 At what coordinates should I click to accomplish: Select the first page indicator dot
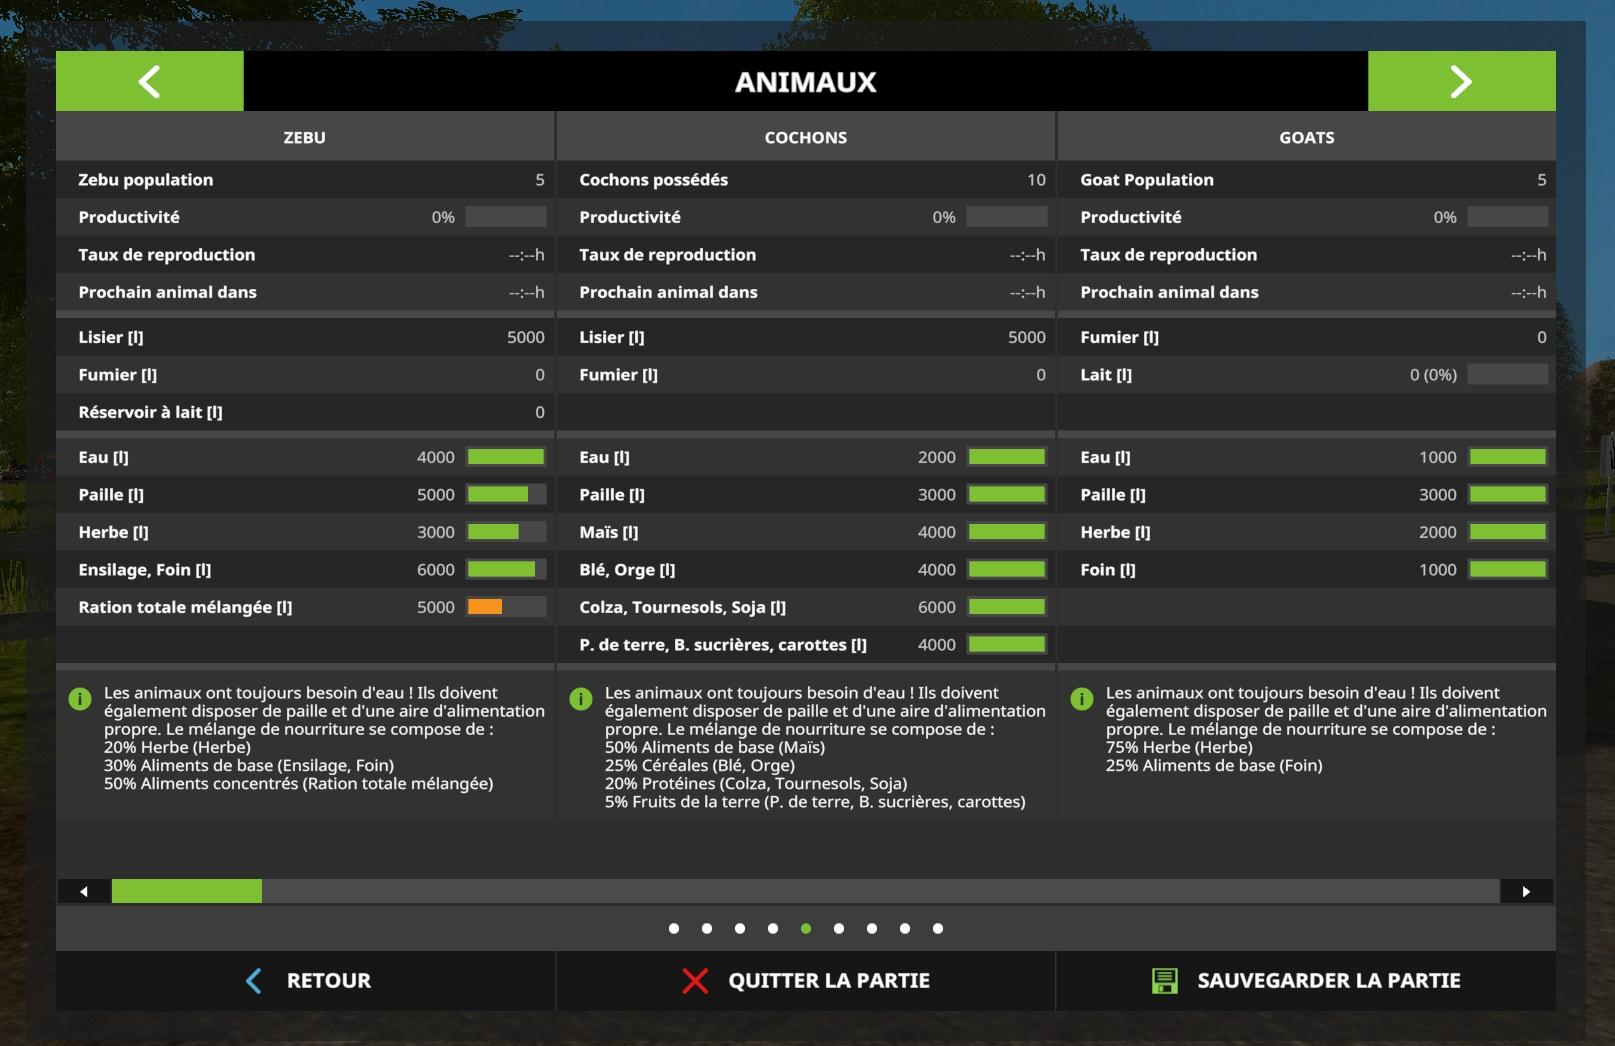(x=674, y=929)
